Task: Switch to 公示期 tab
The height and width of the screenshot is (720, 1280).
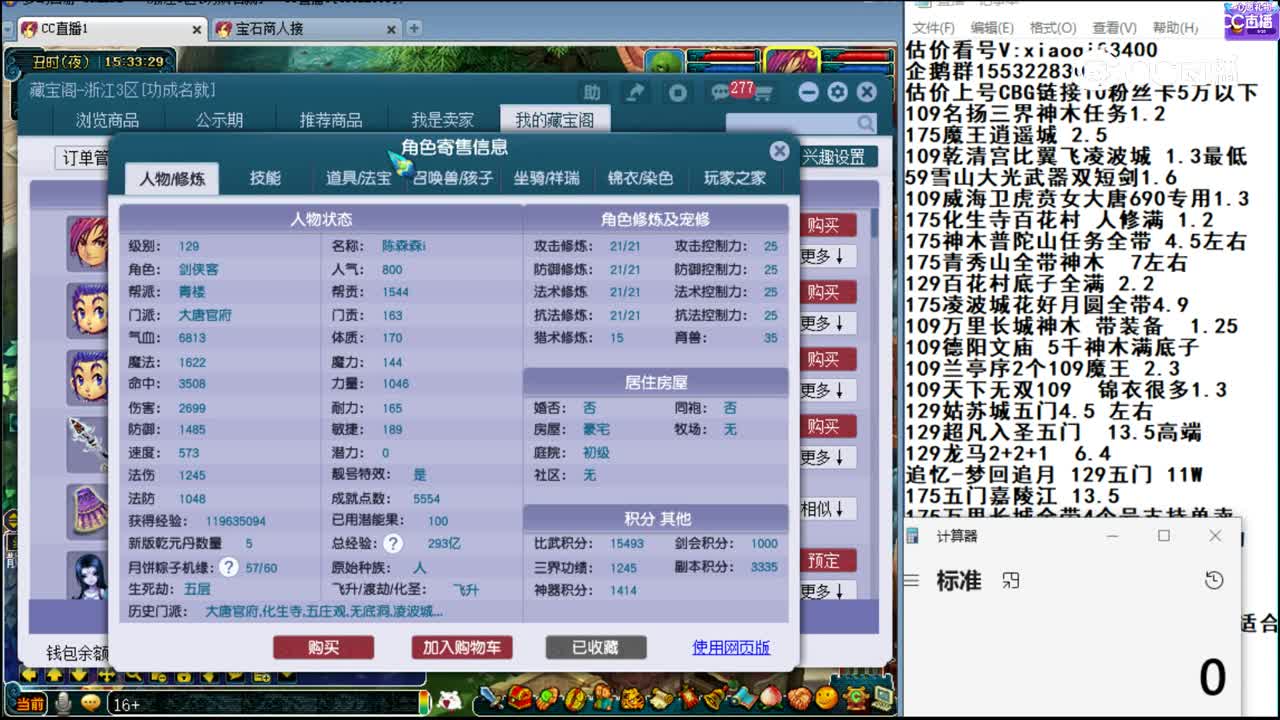Action: 219,120
